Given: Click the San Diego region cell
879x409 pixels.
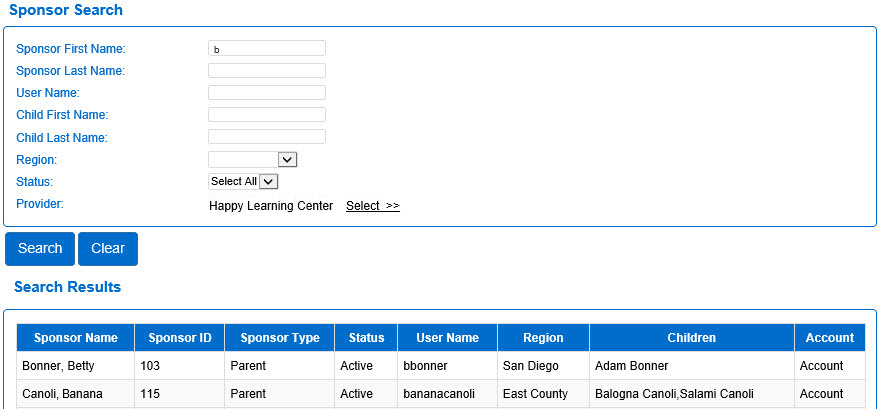Looking at the screenshot, I should [543, 366].
